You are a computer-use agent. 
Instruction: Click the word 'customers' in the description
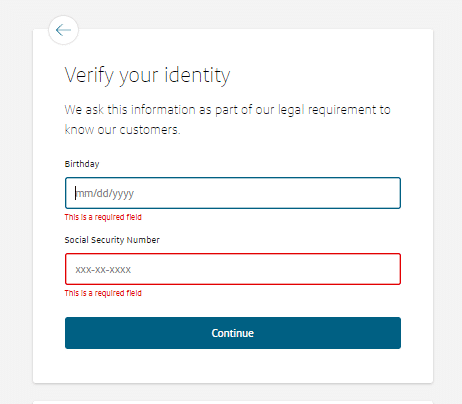tap(150, 130)
